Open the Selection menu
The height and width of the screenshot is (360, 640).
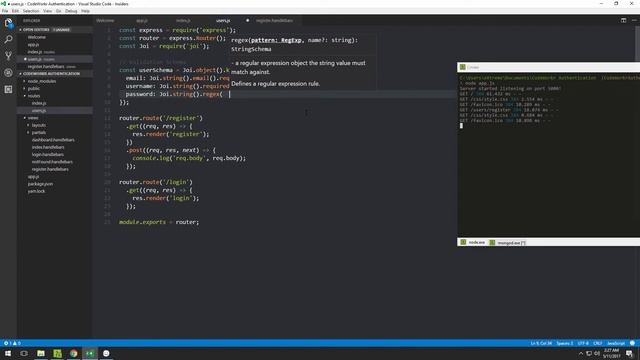(x=31, y=11)
